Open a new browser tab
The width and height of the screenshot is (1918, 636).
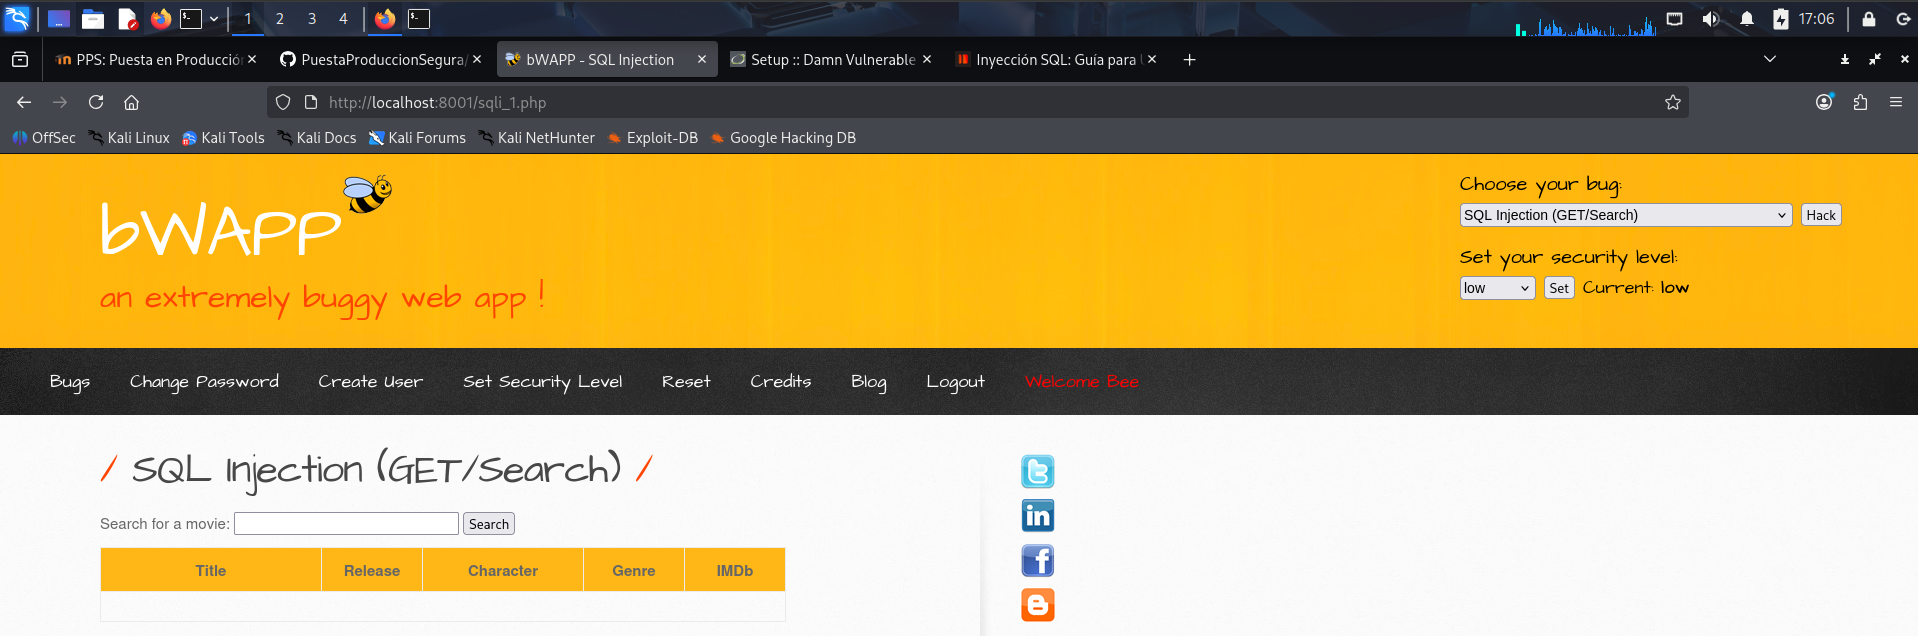point(1189,60)
